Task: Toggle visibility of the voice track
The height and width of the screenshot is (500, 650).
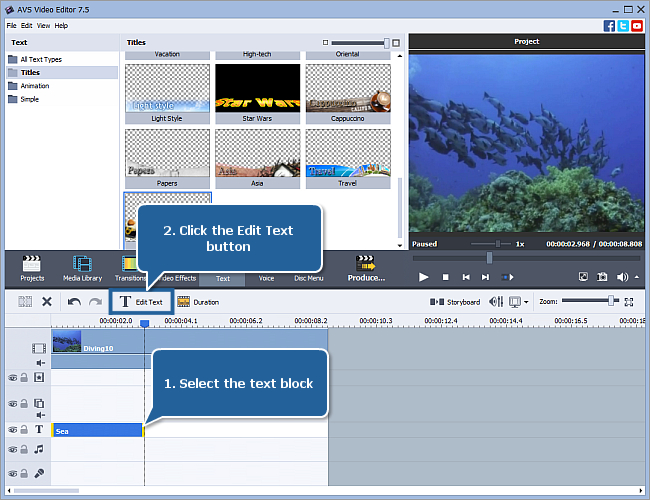Action: pos(13,473)
